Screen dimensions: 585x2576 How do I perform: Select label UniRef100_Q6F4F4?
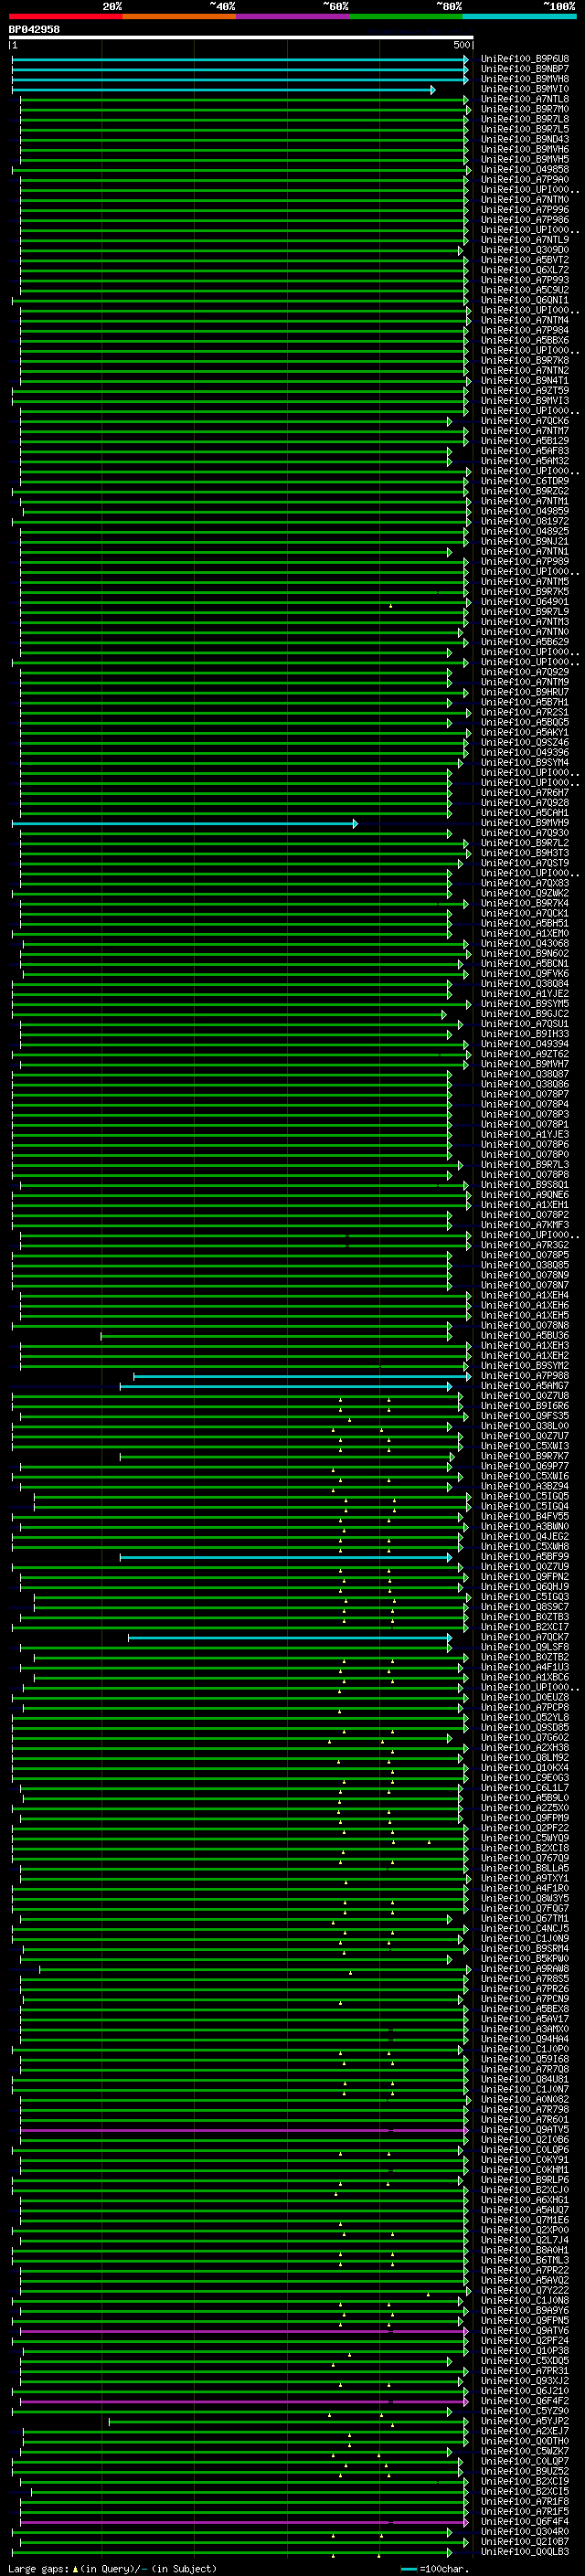[525, 2522]
